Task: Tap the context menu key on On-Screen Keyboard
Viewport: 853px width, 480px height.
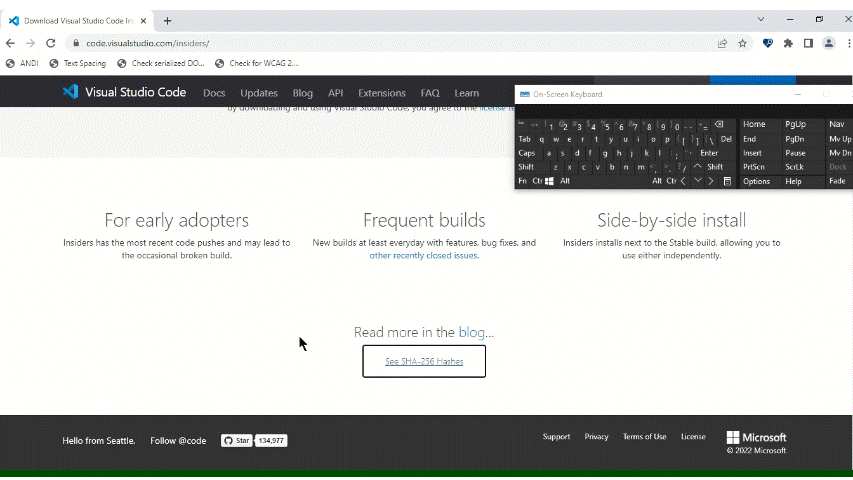Action: click(727, 181)
